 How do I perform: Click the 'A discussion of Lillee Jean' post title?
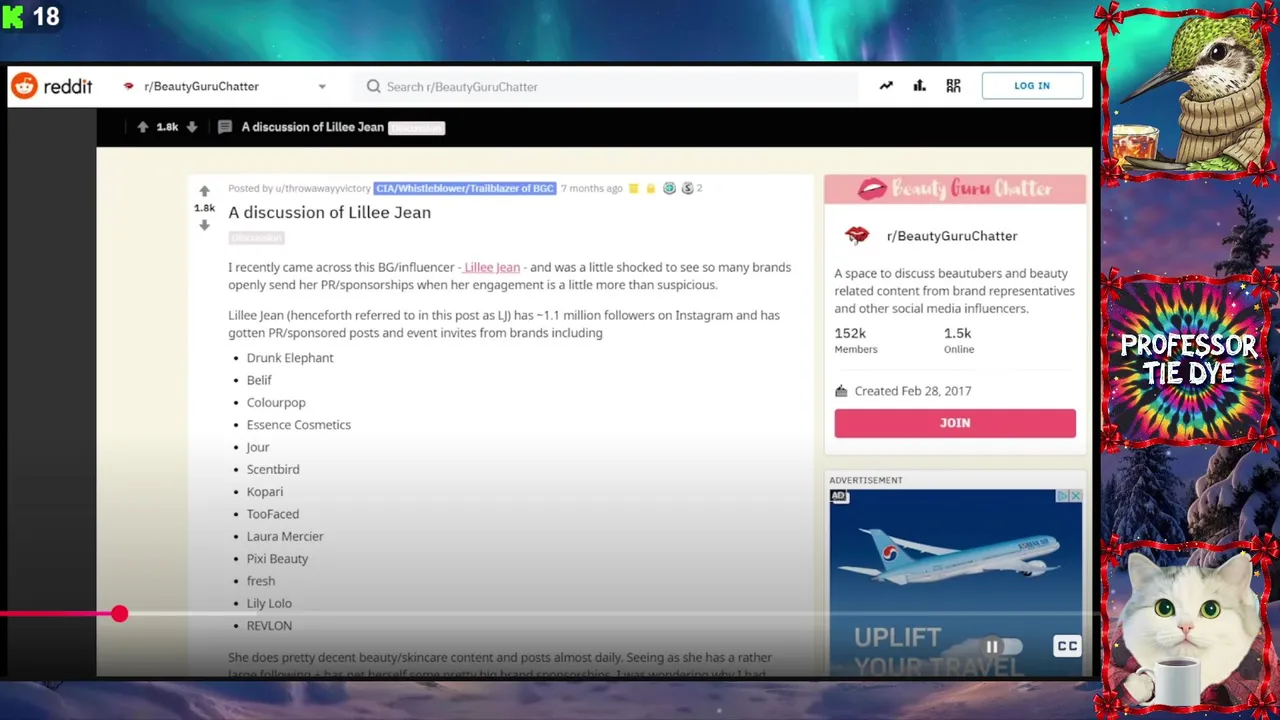coord(330,212)
